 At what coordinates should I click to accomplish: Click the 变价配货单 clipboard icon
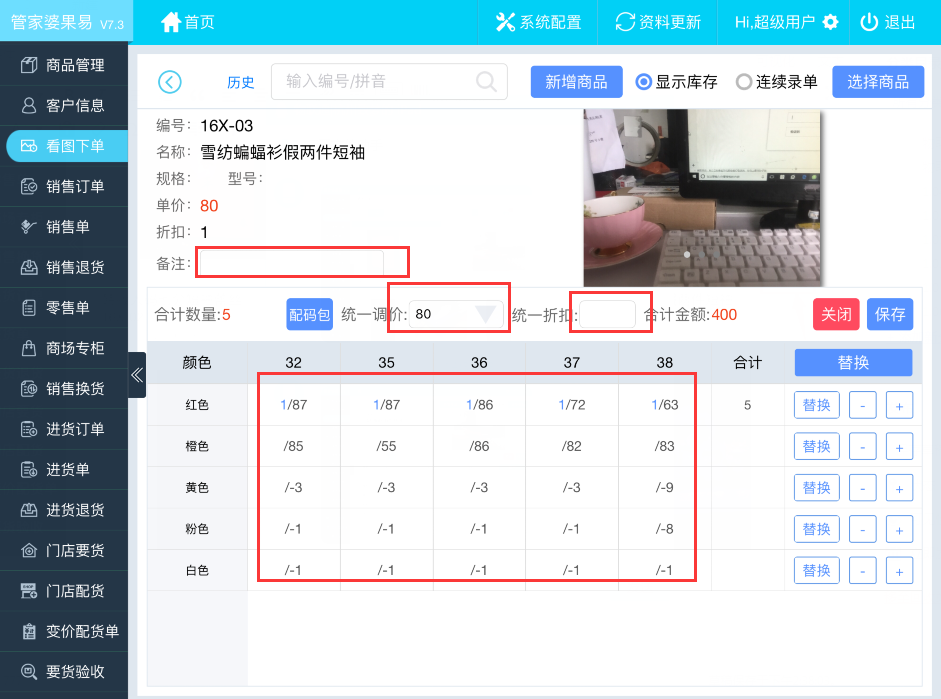[x=29, y=631]
